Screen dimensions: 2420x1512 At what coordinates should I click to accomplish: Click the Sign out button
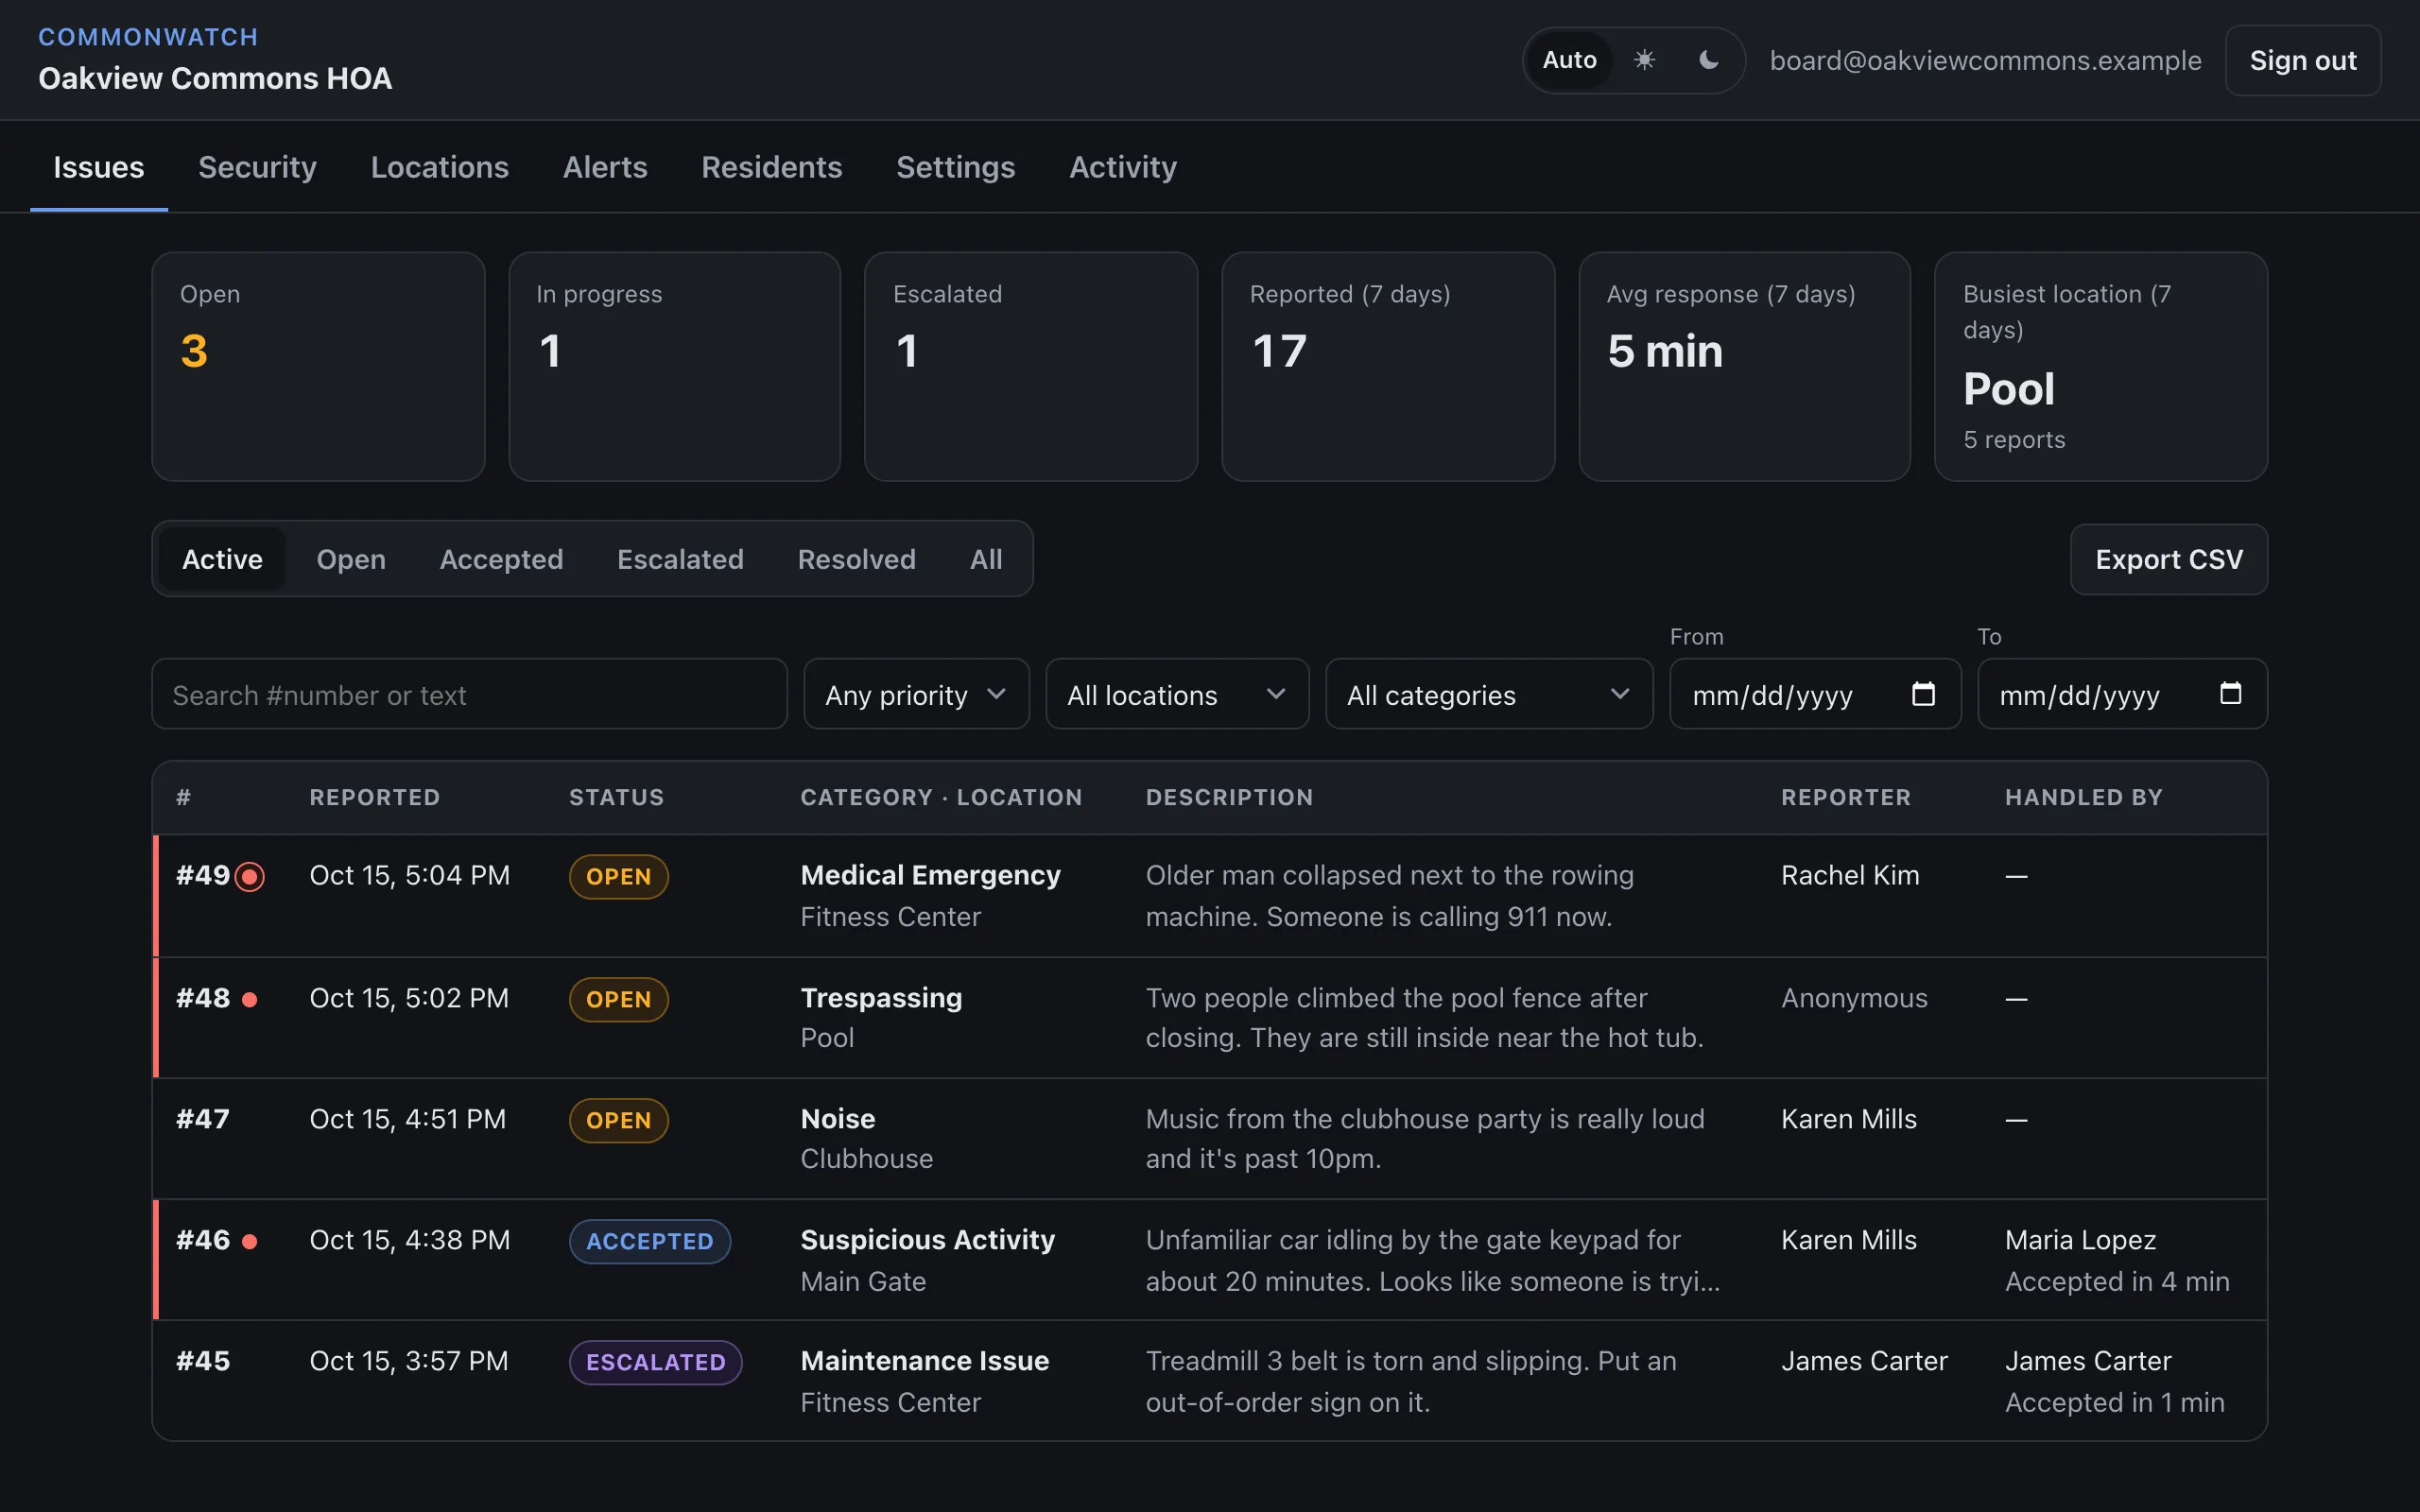tap(2302, 60)
